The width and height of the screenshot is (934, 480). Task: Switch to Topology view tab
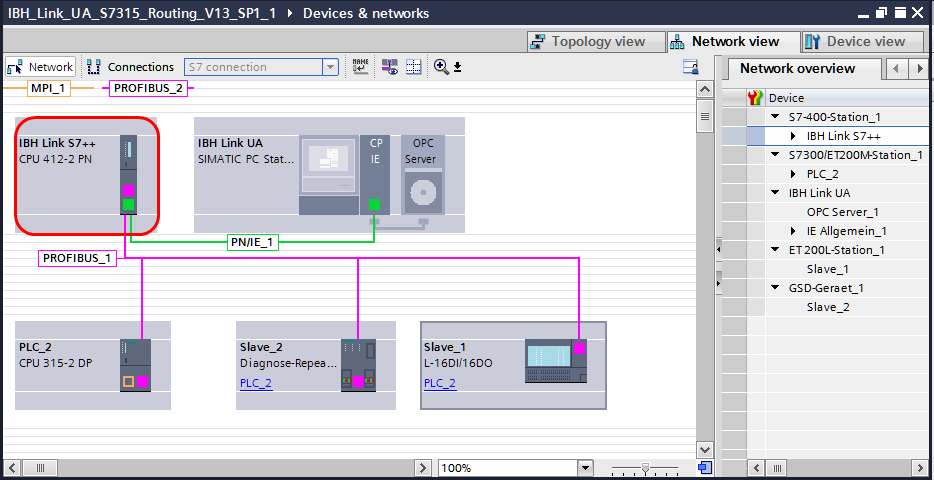[x=597, y=42]
